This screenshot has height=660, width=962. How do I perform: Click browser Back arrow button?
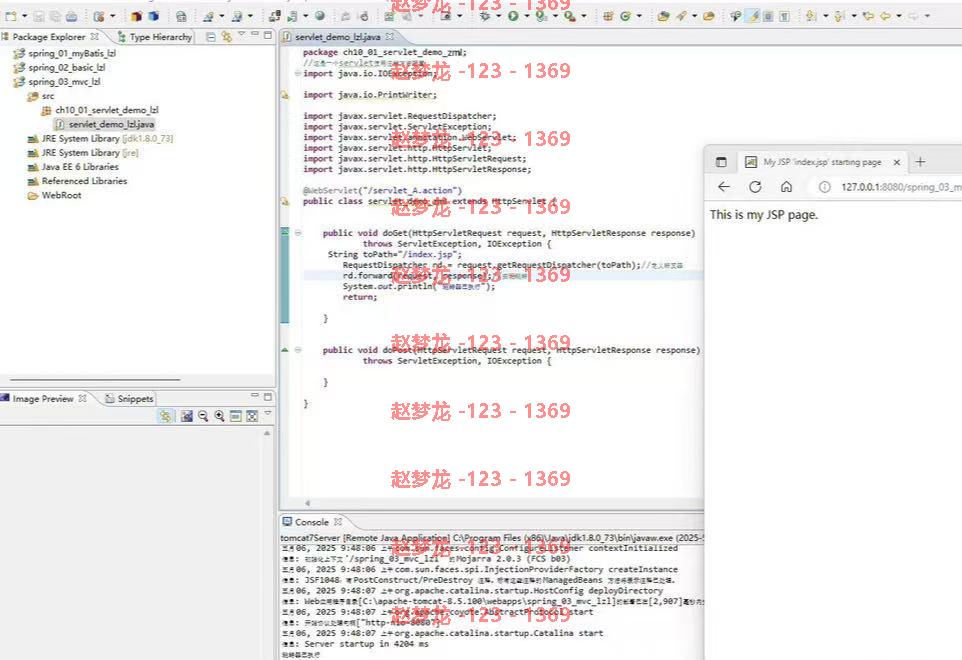(x=724, y=187)
